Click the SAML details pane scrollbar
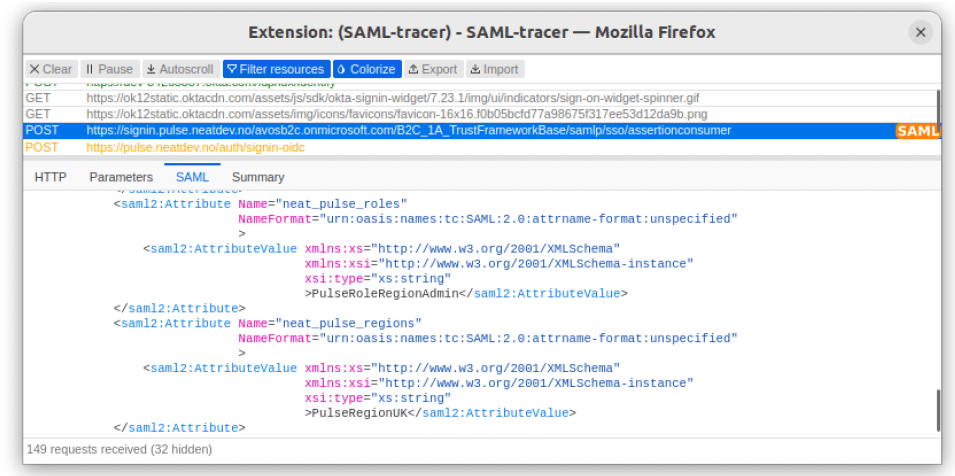Image resolution: width=955 pixels, height=476 pixels. [938, 411]
